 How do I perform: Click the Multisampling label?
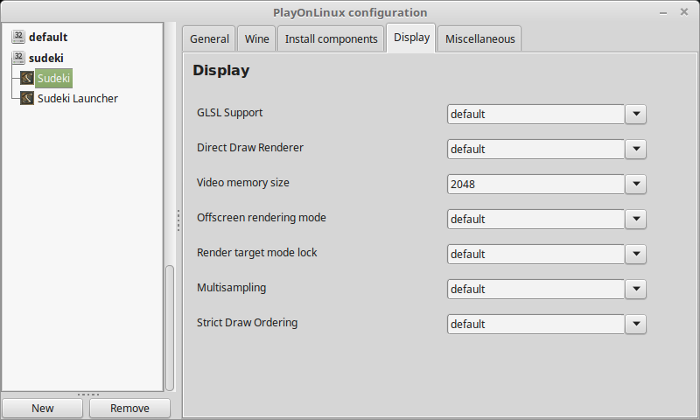(x=232, y=287)
